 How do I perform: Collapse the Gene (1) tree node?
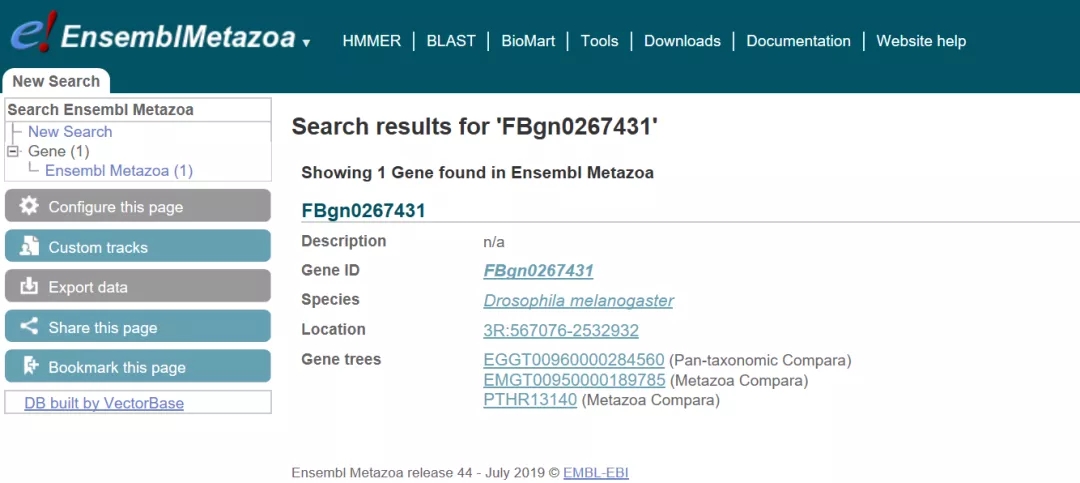point(13,151)
